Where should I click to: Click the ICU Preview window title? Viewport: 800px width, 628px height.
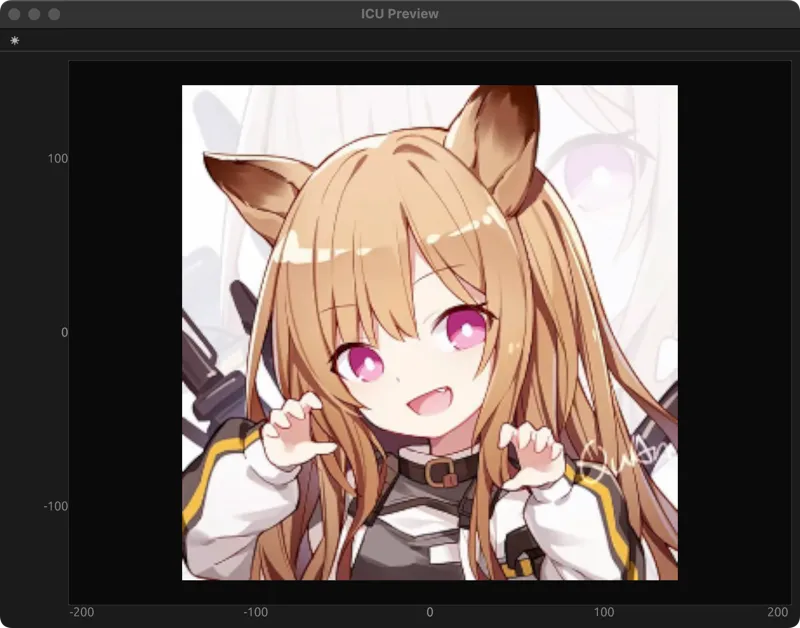[400, 14]
